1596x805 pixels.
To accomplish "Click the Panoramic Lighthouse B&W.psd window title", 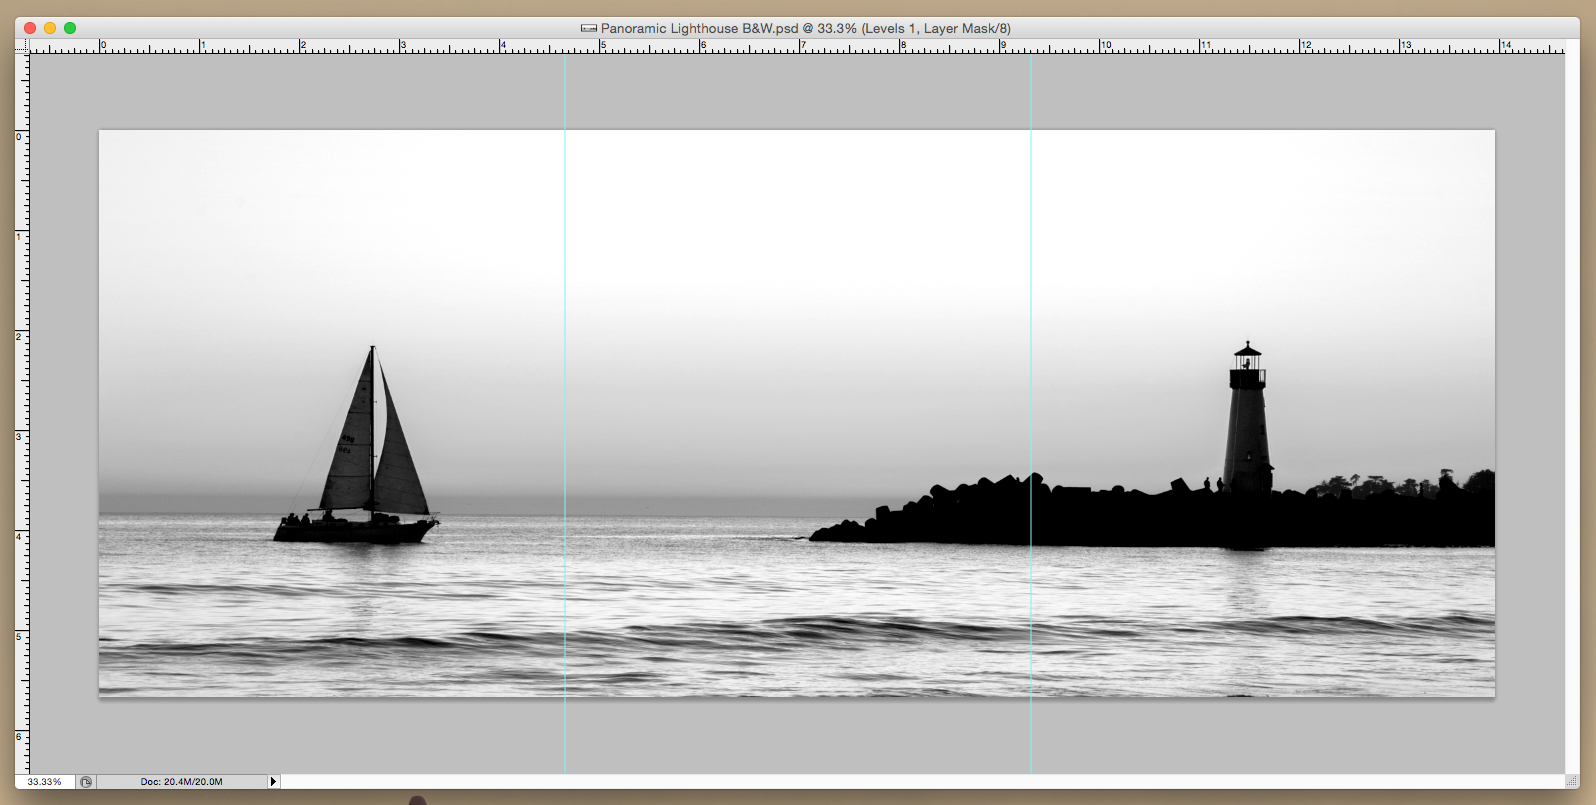I will click(x=806, y=28).
